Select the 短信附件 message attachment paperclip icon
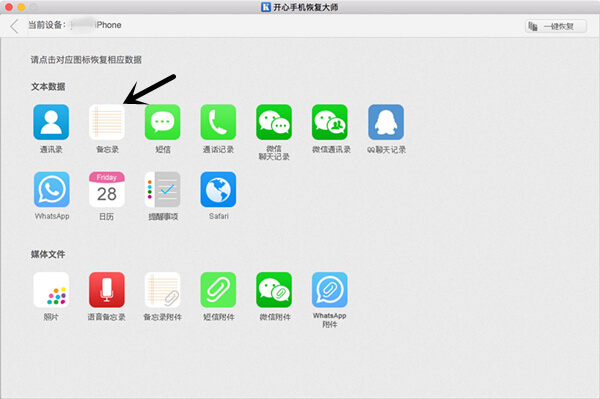This screenshot has height=399, width=600. coord(218,290)
